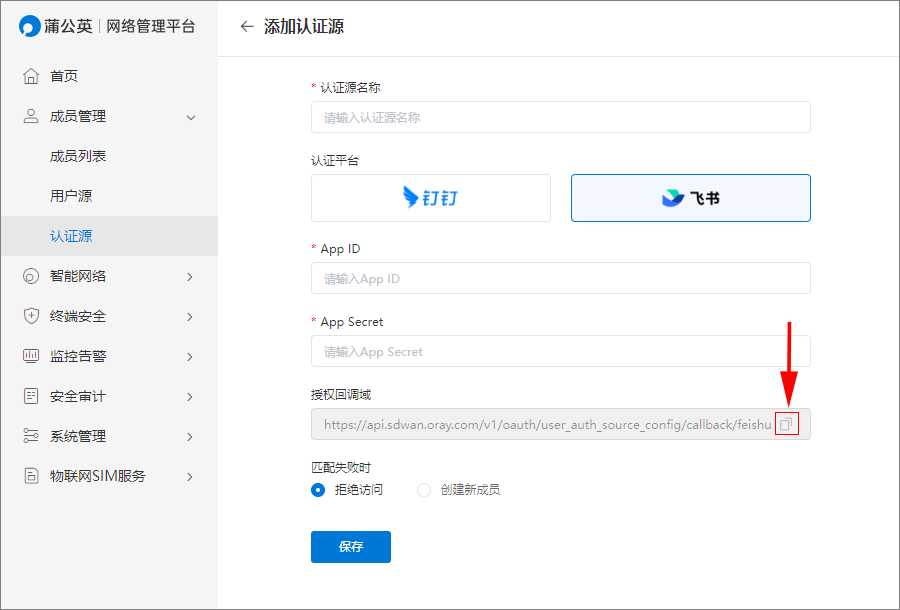Screen dimensions: 900x610
Task: Click the 安全审计 document icon
Action: pos(31,396)
